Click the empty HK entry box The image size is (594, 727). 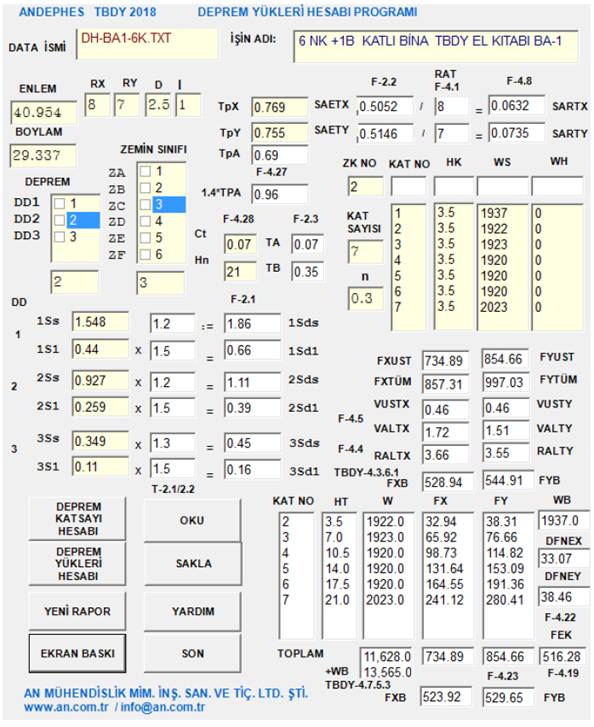[453, 186]
